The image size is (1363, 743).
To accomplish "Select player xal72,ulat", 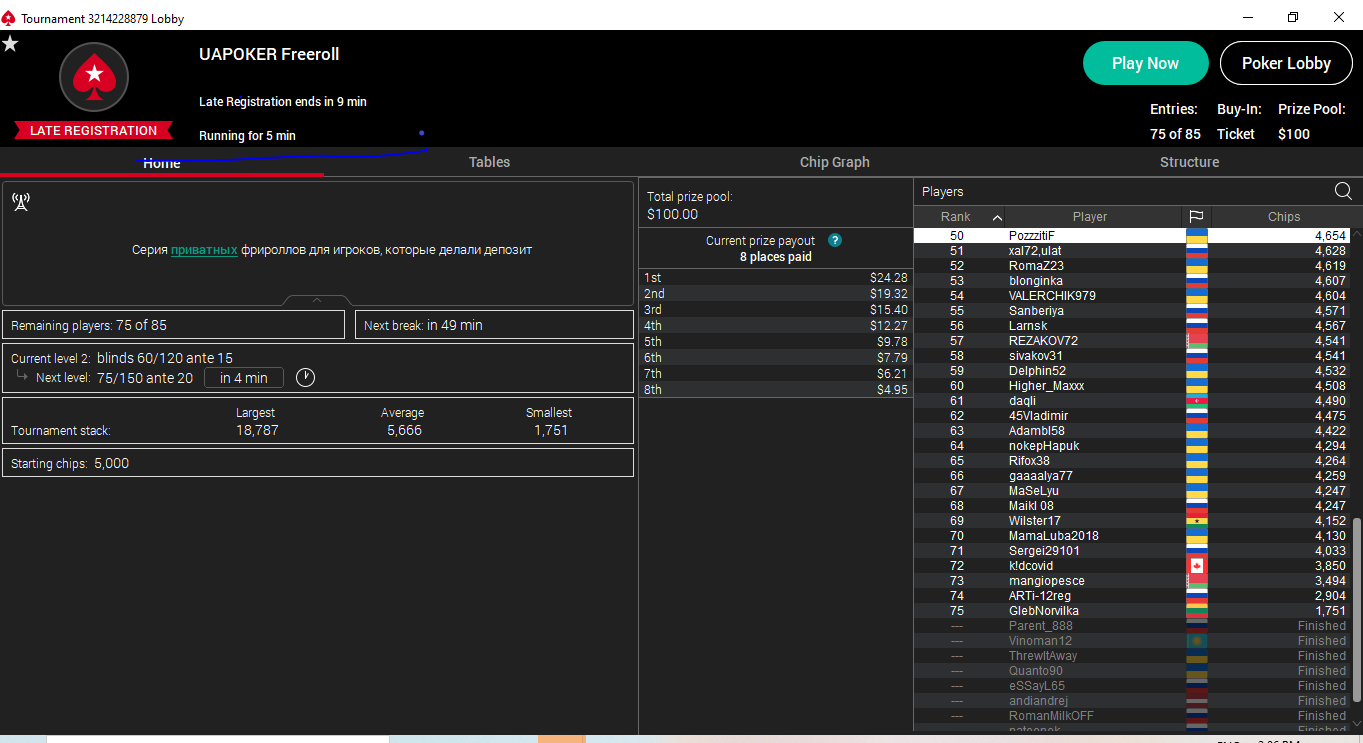I will (1131, 251).
